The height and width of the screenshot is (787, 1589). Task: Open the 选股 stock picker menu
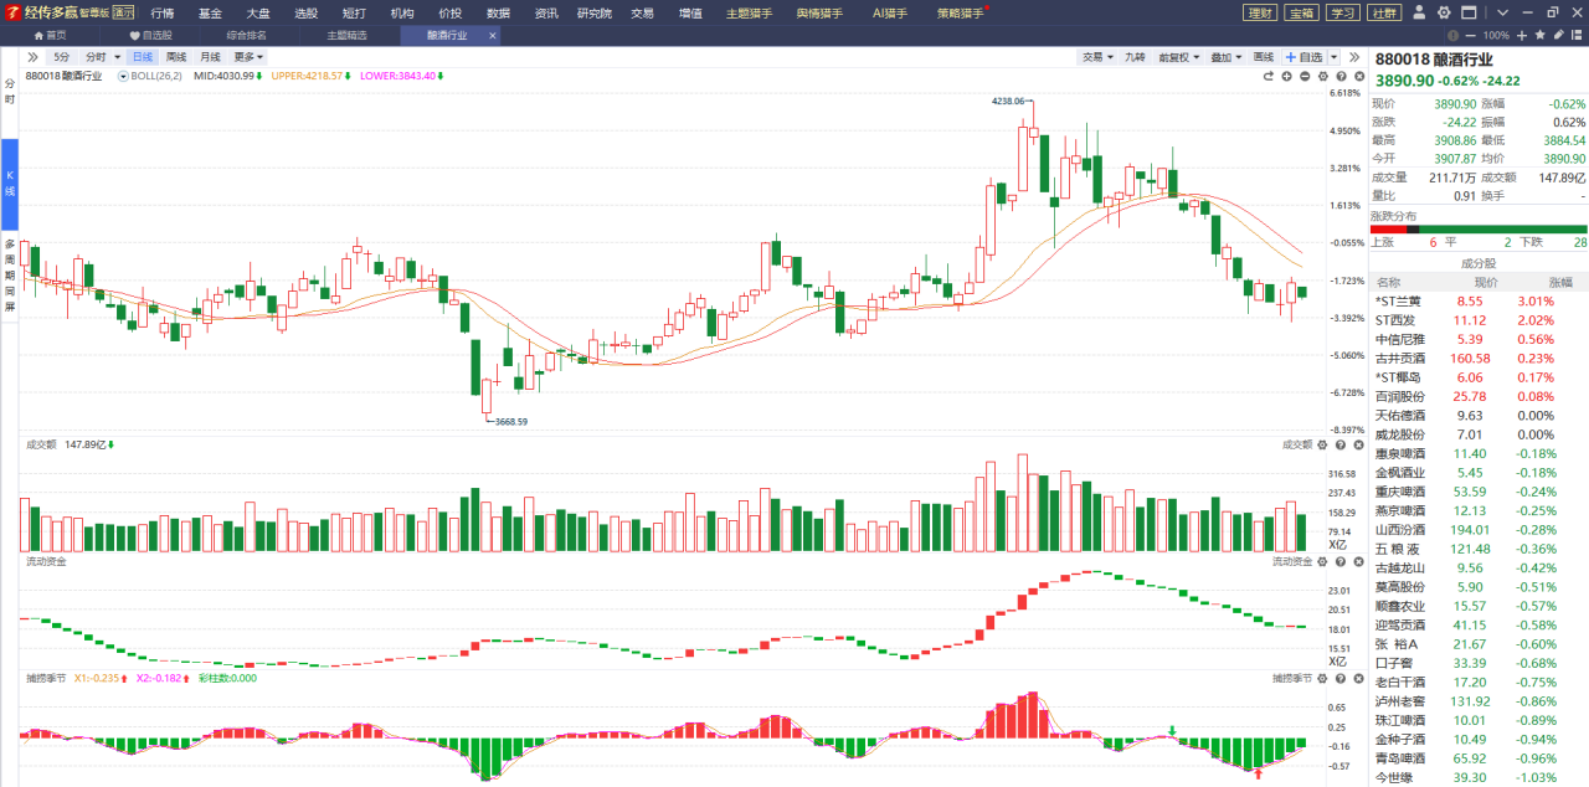pyautogui.click(x=306, y=13)
